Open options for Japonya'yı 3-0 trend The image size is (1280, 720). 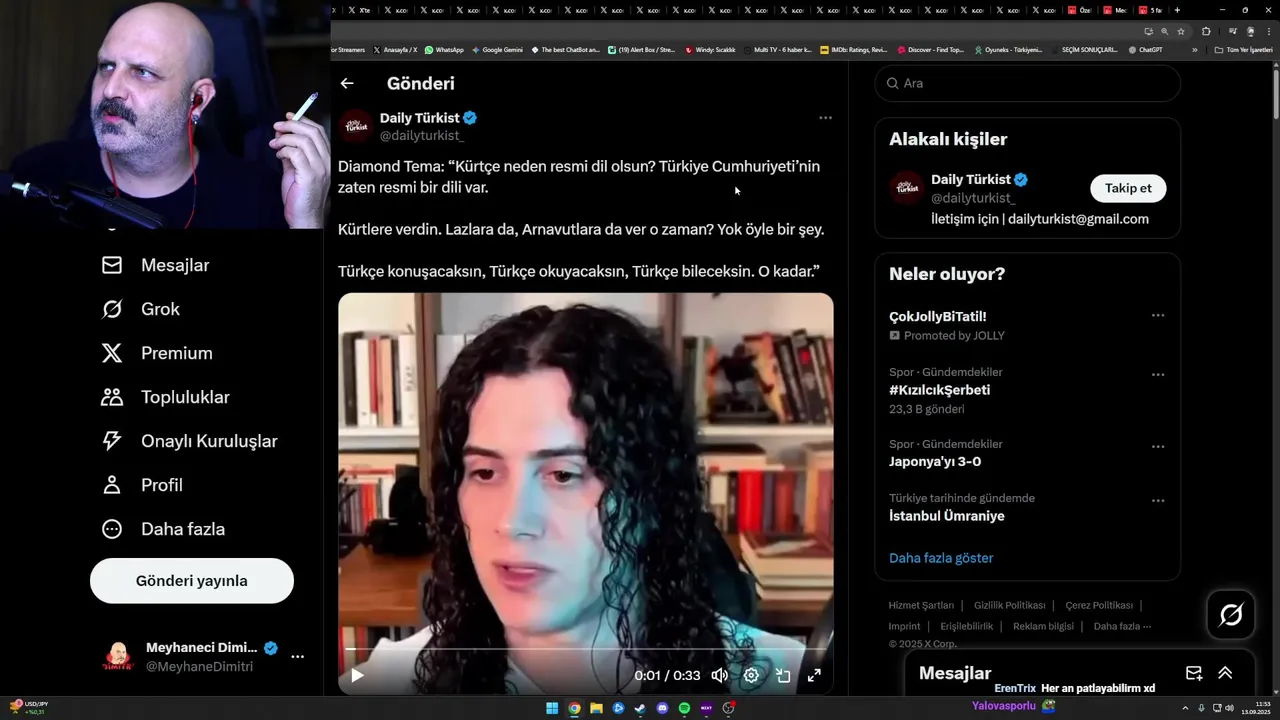pyautogui.click(x=1158, y=447)
